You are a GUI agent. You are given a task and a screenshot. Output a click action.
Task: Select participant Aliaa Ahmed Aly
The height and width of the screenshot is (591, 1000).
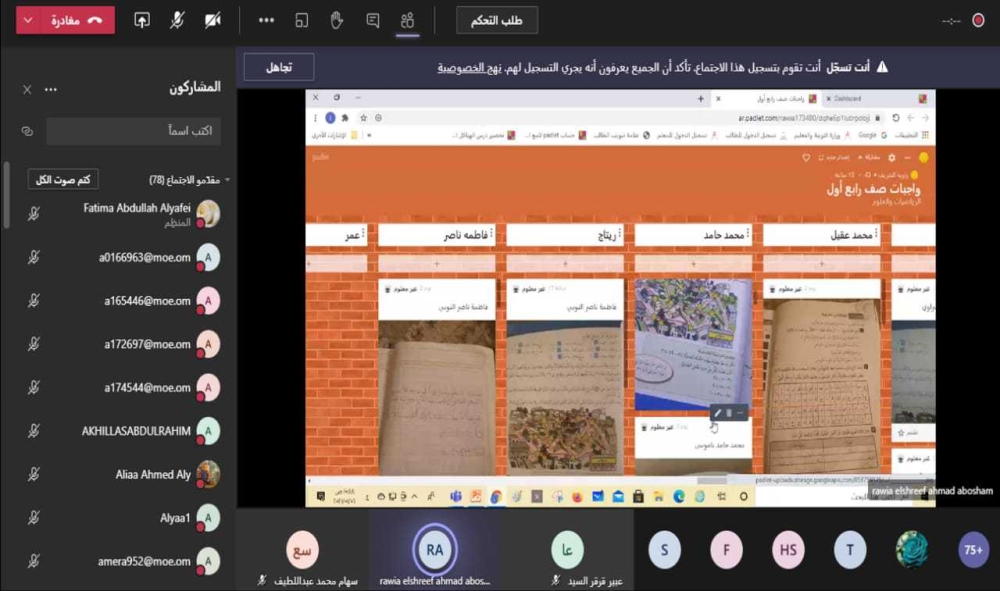pyautogui.click(x=152, y=475)
